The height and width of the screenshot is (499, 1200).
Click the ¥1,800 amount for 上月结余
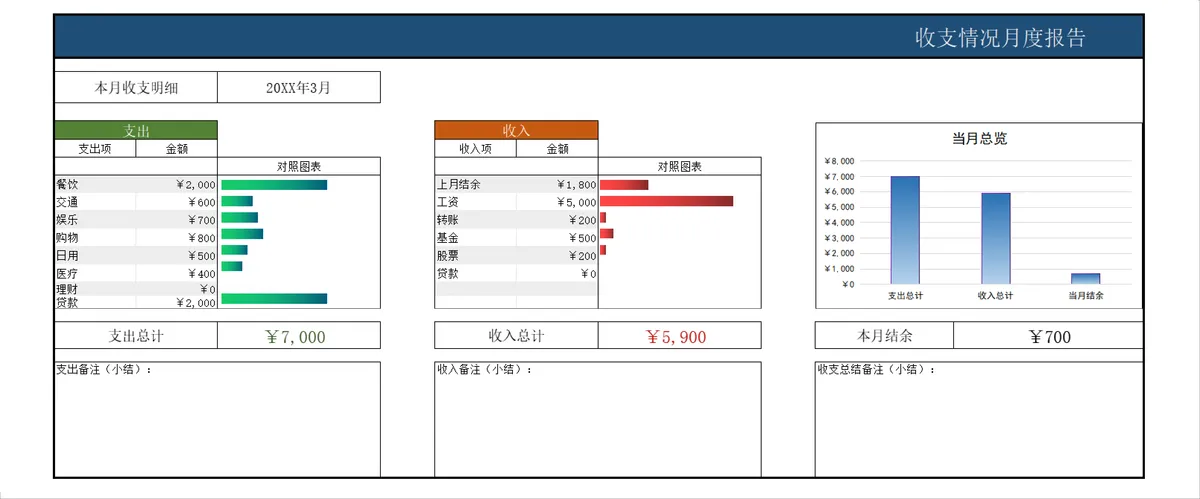(x=557, y=184)
